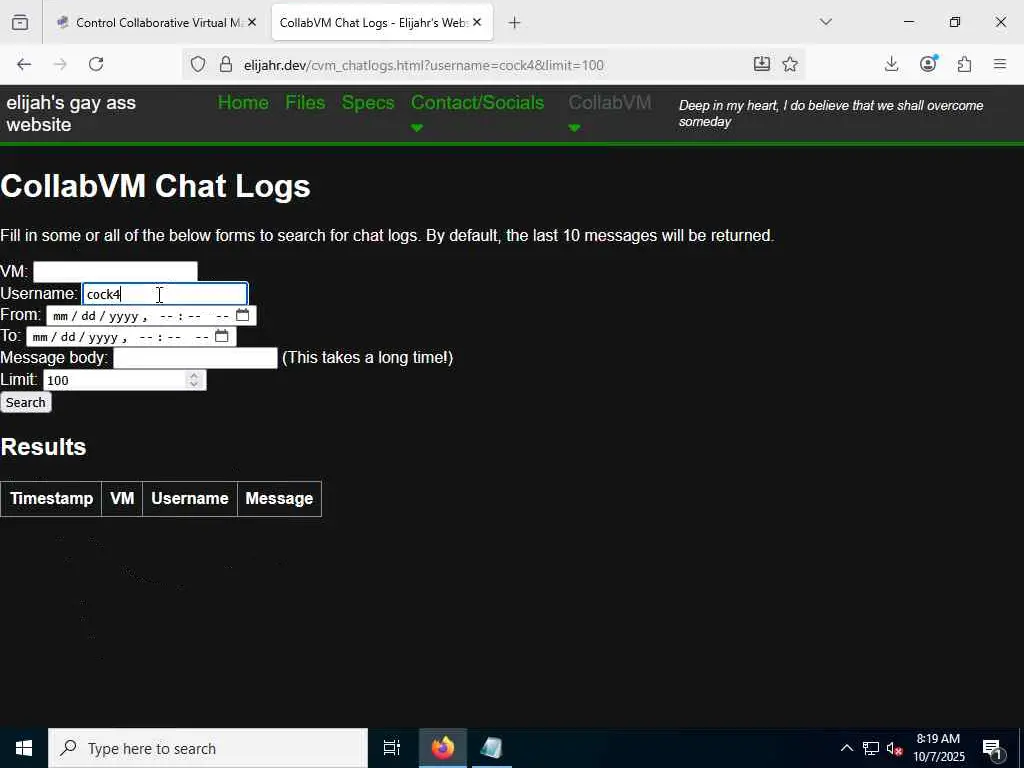
Task: Click the tracking protection shield icon
Action: [198, 65]
